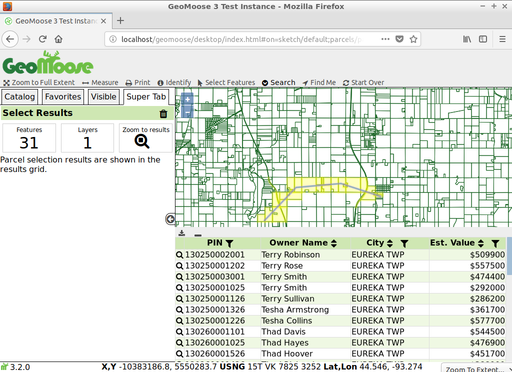Open the Est. Value column filter
This screenshot has height=372, width=512.
click(495, 244)
